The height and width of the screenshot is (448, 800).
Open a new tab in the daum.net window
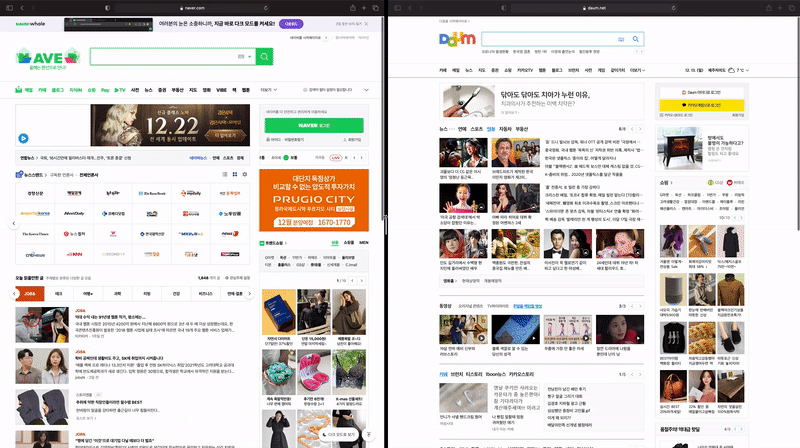(x=780, y=8)
